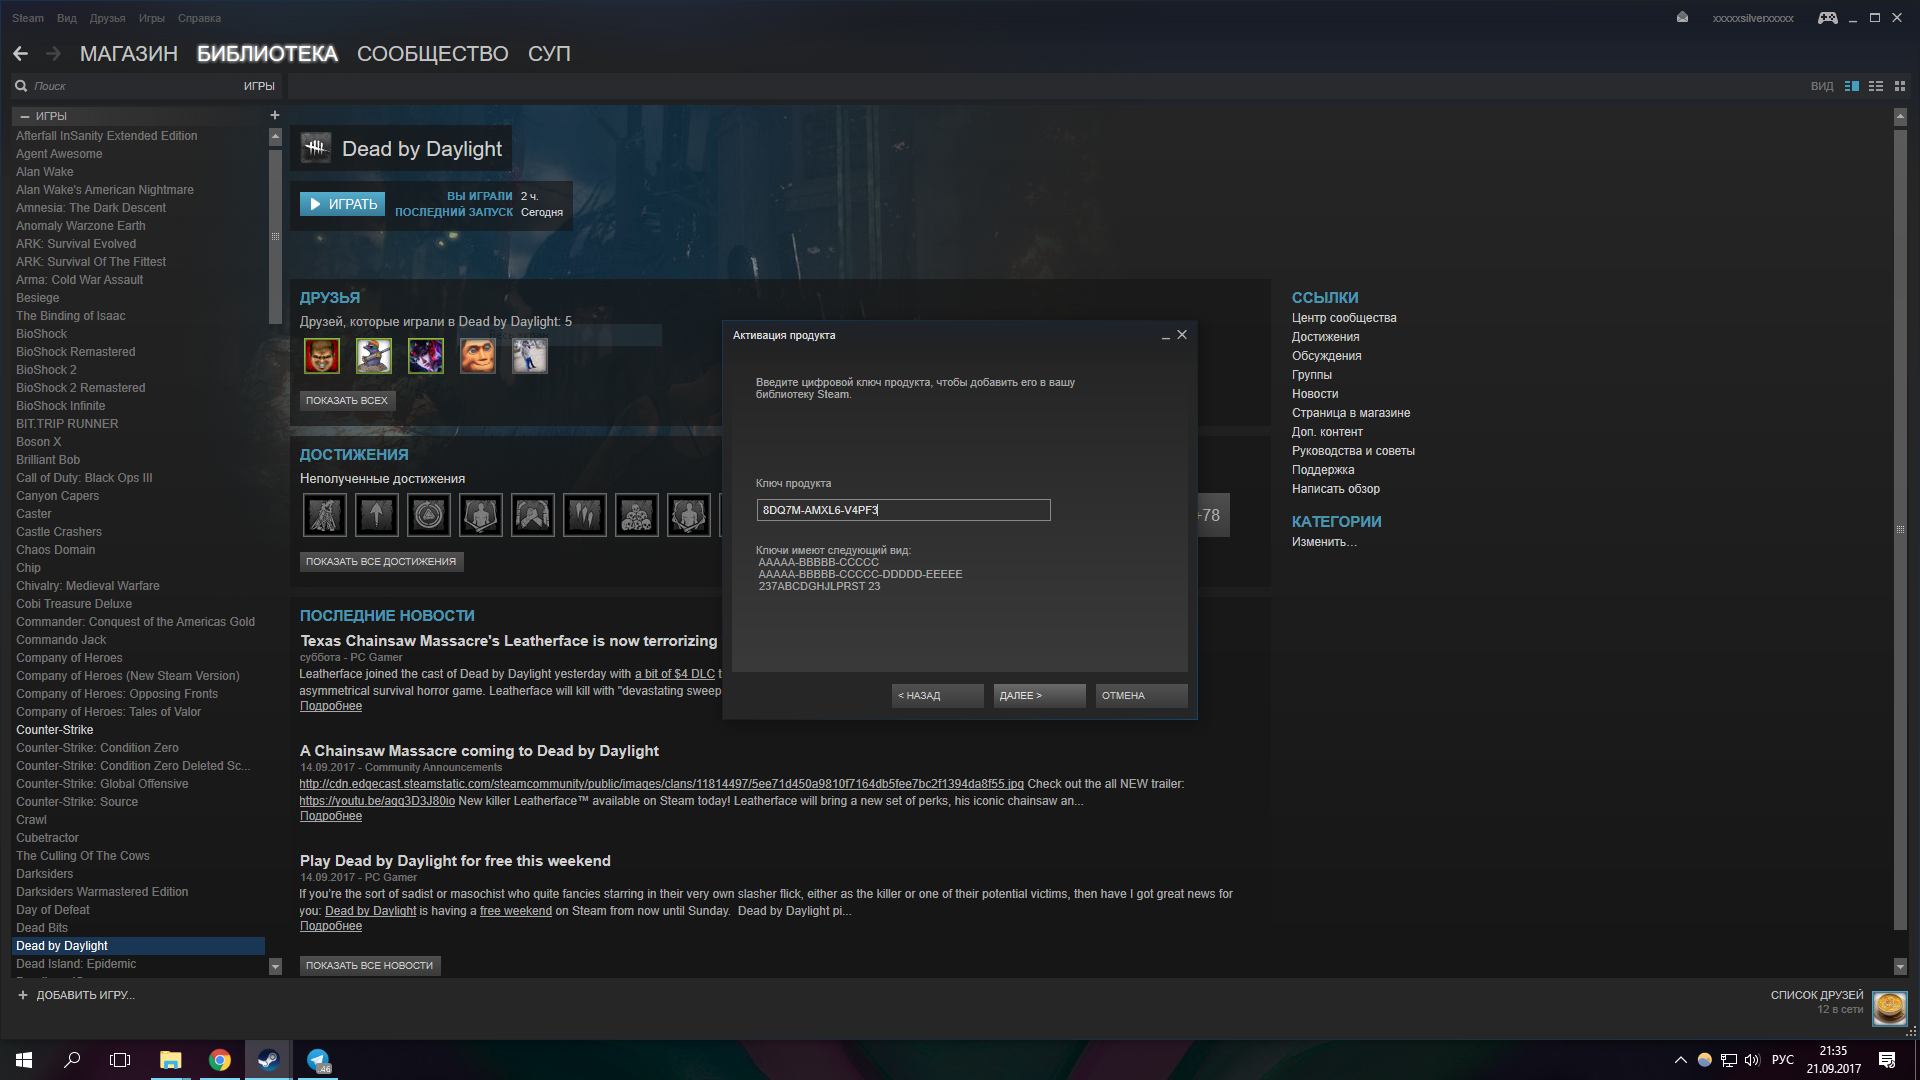Focus the product key input field
The width and height of the screenshot is (1920, 1080).
903,510
